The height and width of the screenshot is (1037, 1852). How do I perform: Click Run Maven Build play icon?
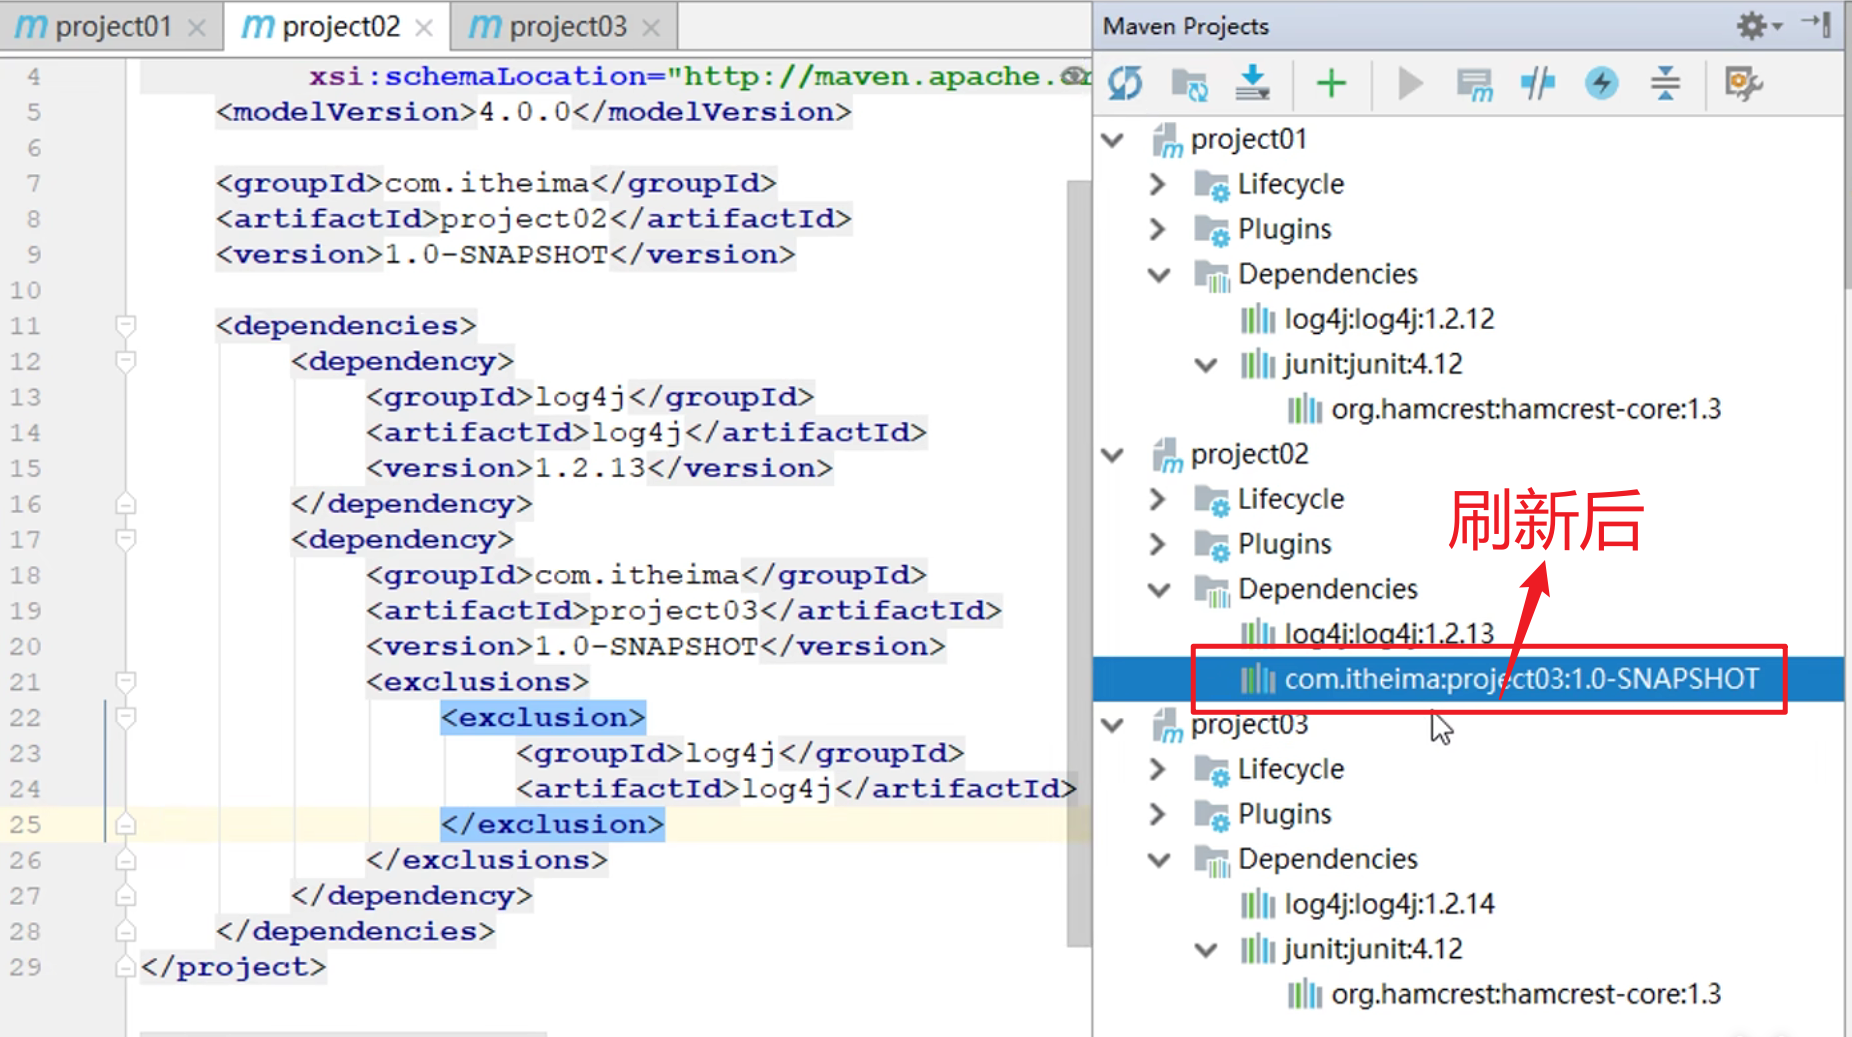[x=1410, y=83]
